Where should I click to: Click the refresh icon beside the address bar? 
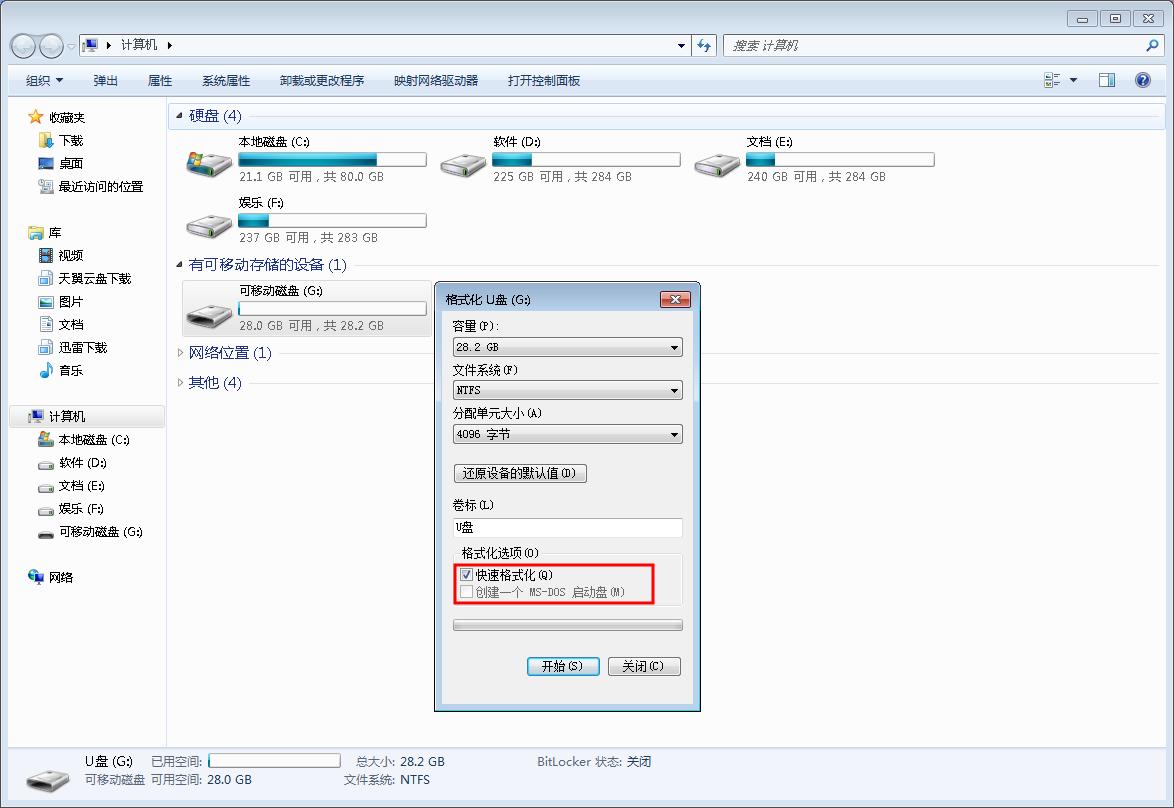pos(704,46)
